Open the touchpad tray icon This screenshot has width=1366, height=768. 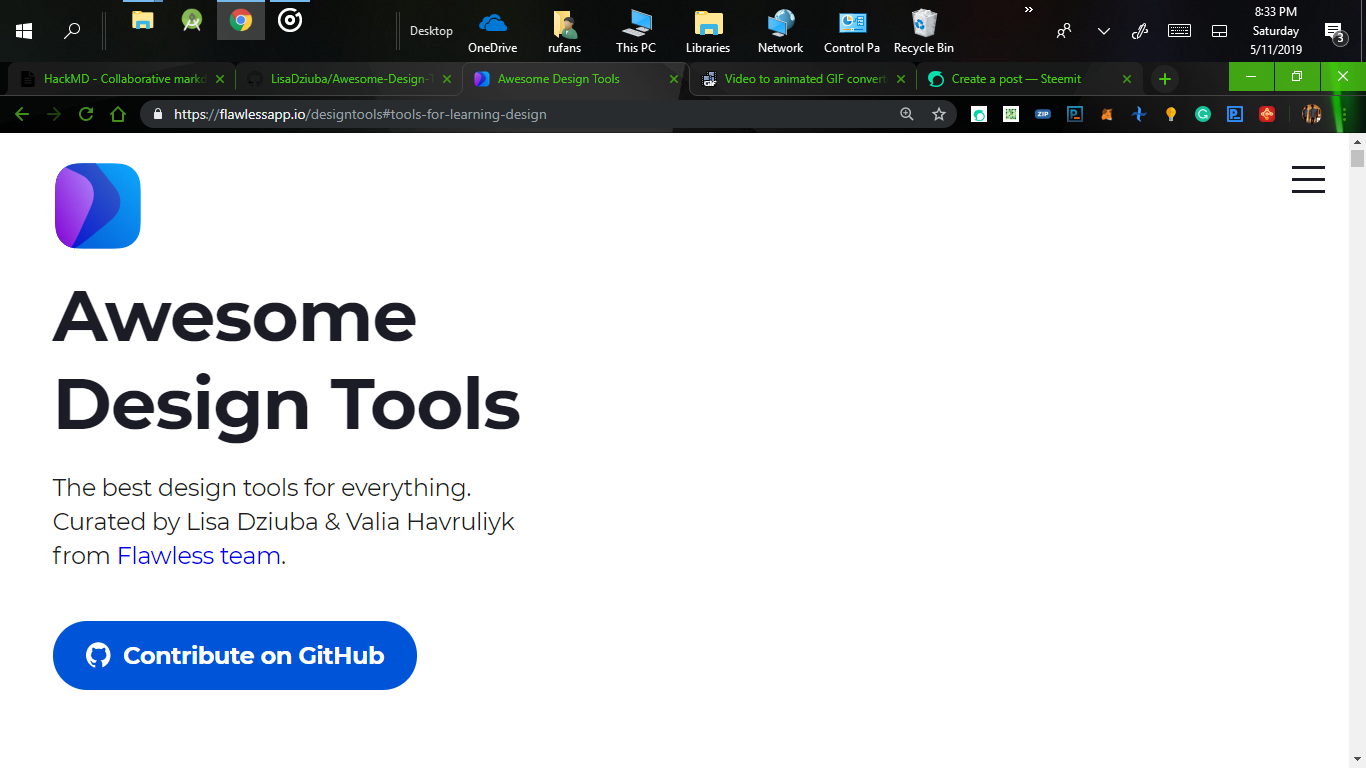click(1219, 31)
